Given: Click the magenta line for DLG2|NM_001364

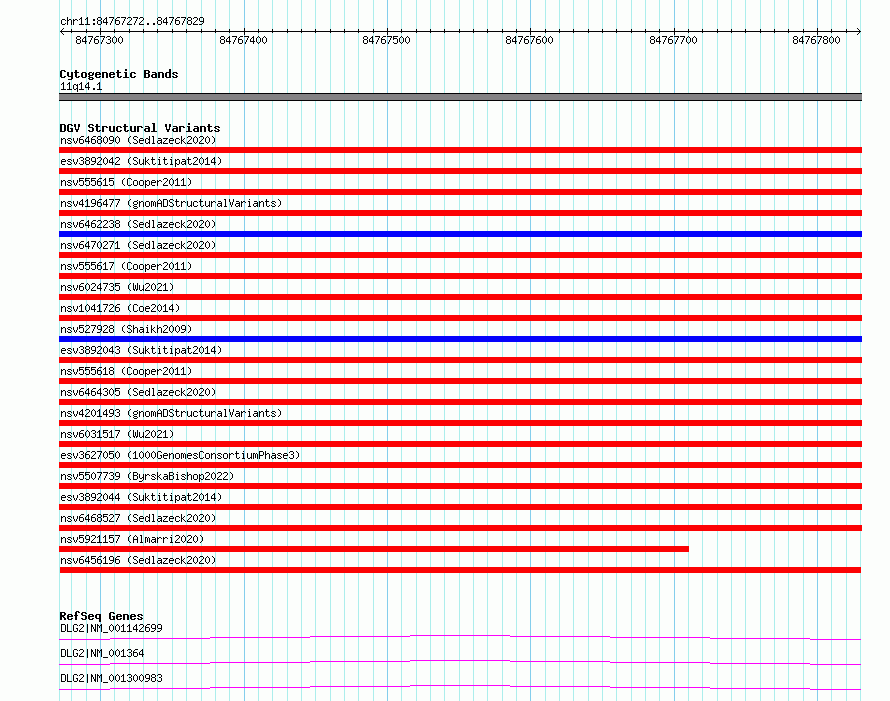Looking at the screenshot, I should click(x=460, y=662).
